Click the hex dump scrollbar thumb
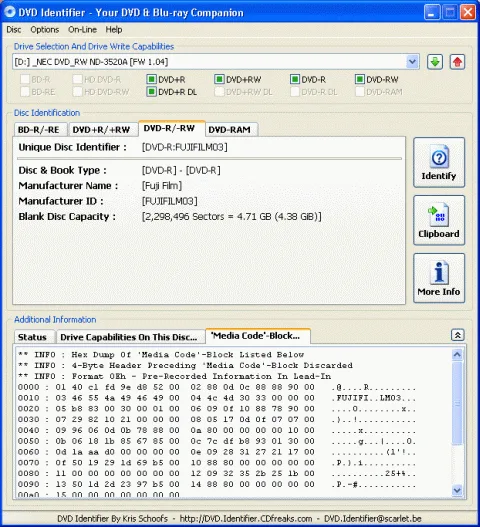Viewport: 480px width, 527px height. click(x=457, y=403)
